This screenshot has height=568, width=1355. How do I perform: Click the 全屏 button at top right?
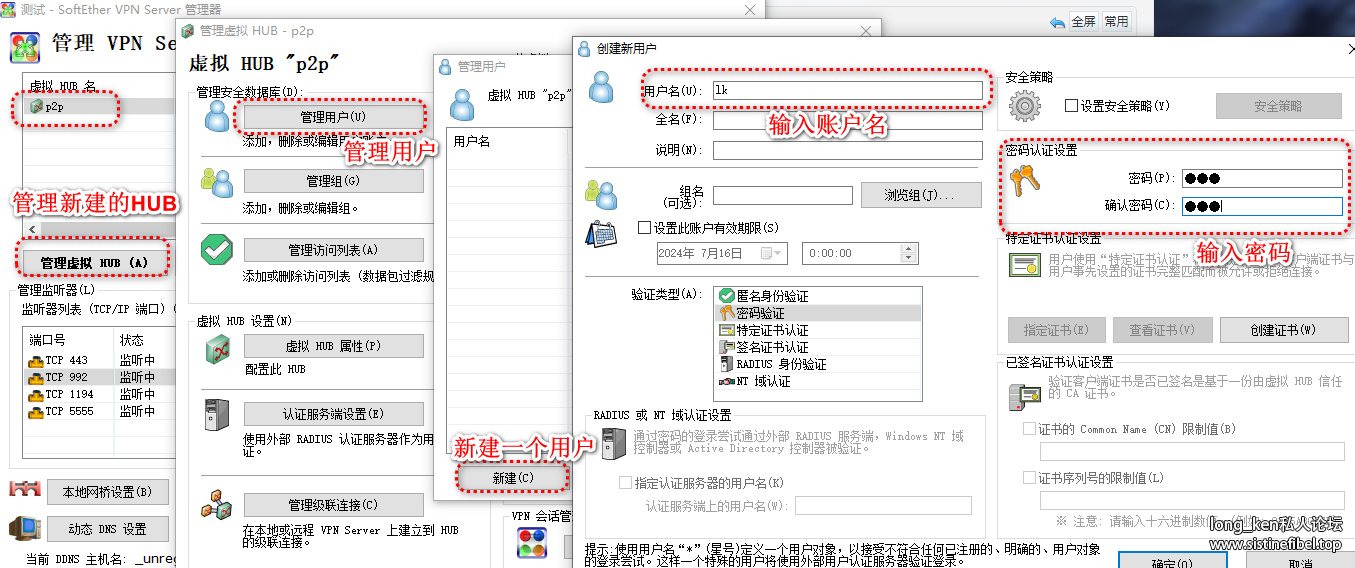(1084, 21)
